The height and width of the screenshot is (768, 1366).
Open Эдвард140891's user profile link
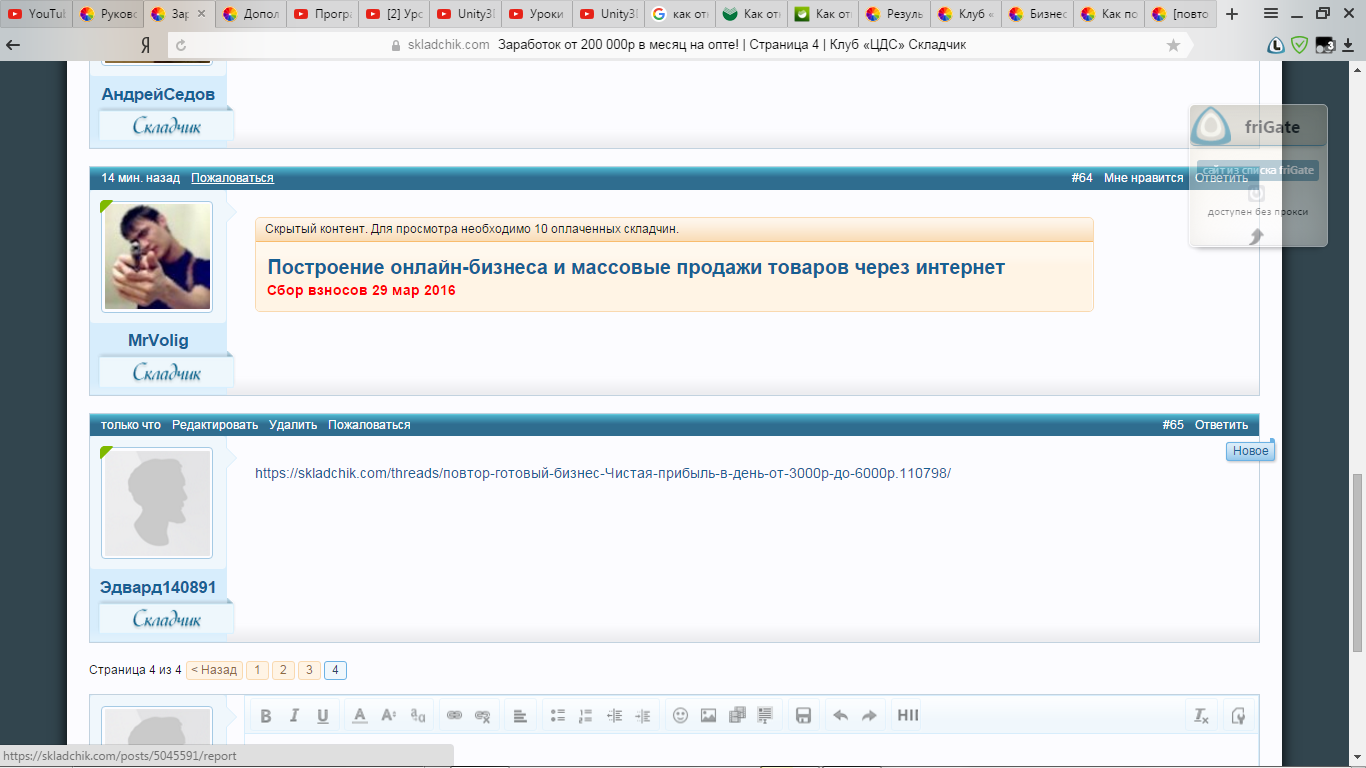(158, 587)
